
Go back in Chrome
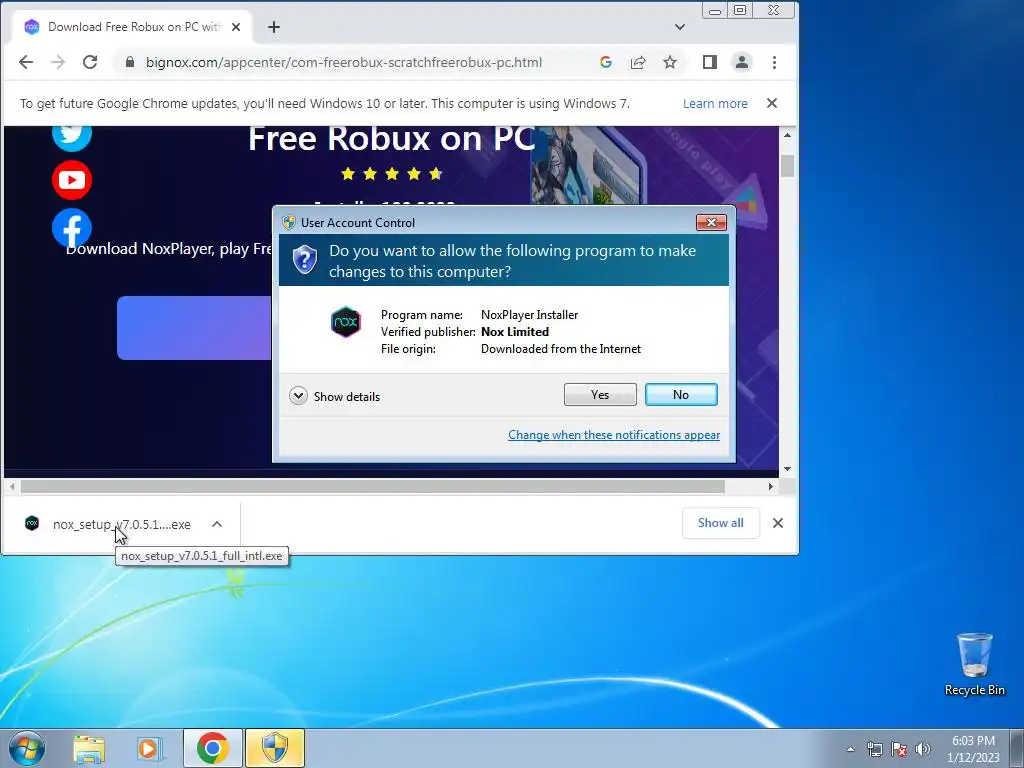click(x=25, y=62)
